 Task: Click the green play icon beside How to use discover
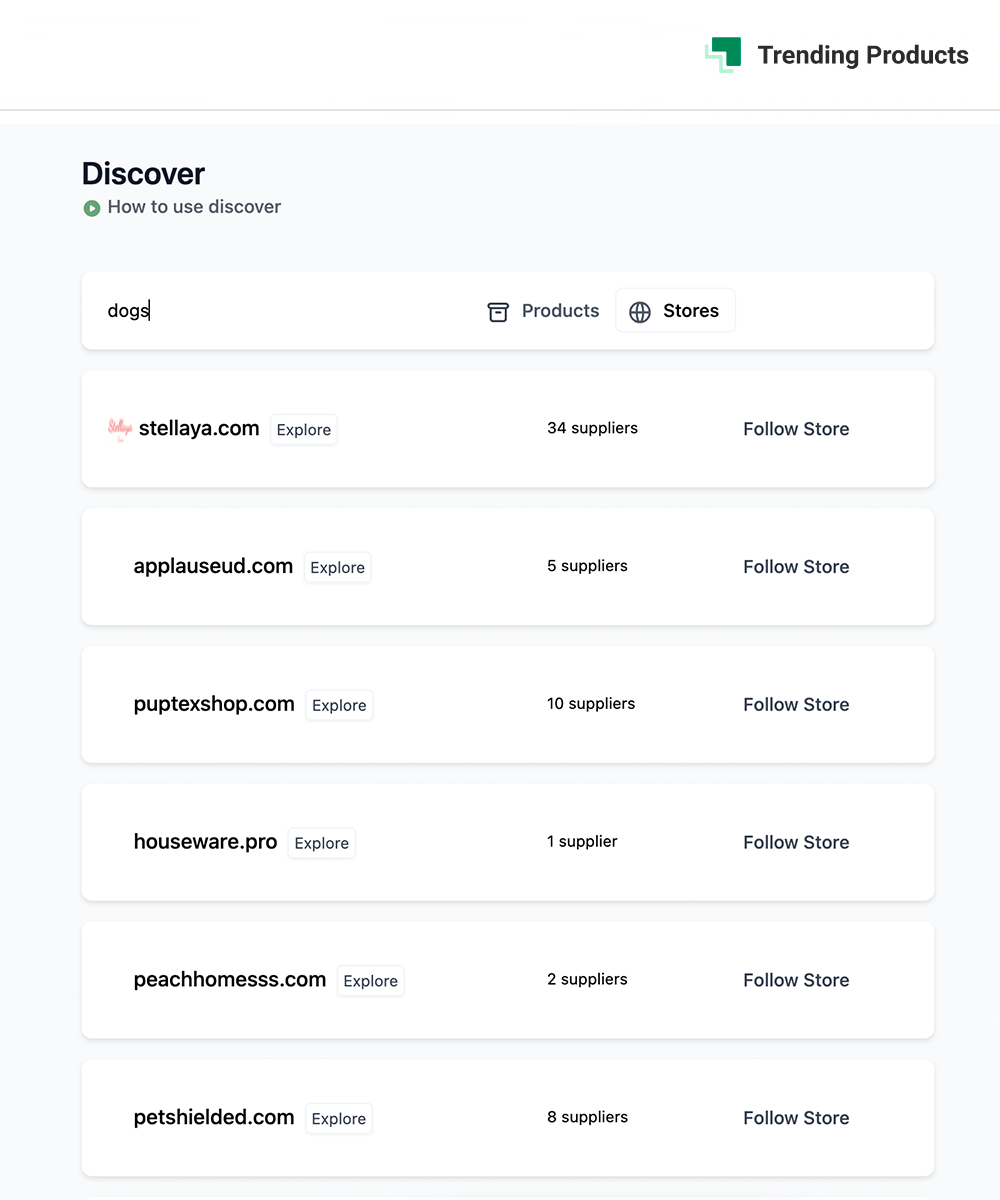92,208
